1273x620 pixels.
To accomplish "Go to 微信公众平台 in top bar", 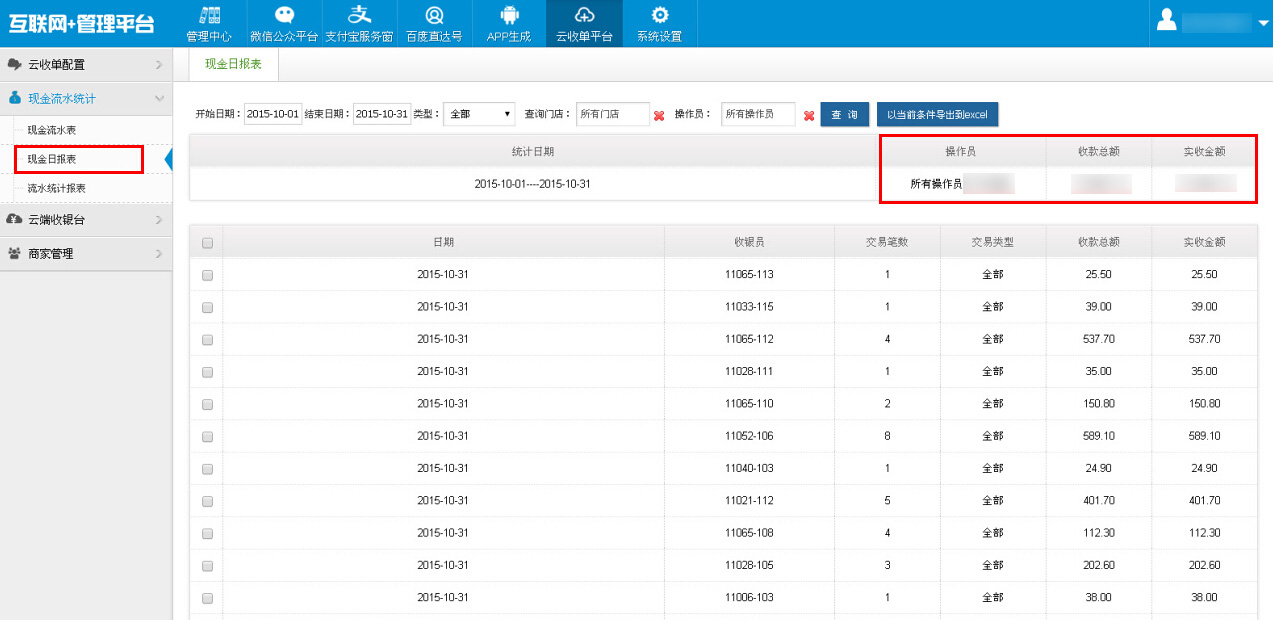I will pyautogui.click(x=284, y=23).
